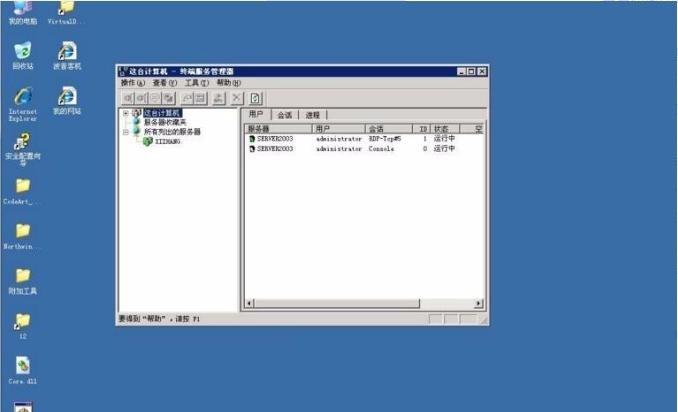Screen dimensions: 678x412
Task: Select the 所有列出的服务器 tree item
Action: 172,132
